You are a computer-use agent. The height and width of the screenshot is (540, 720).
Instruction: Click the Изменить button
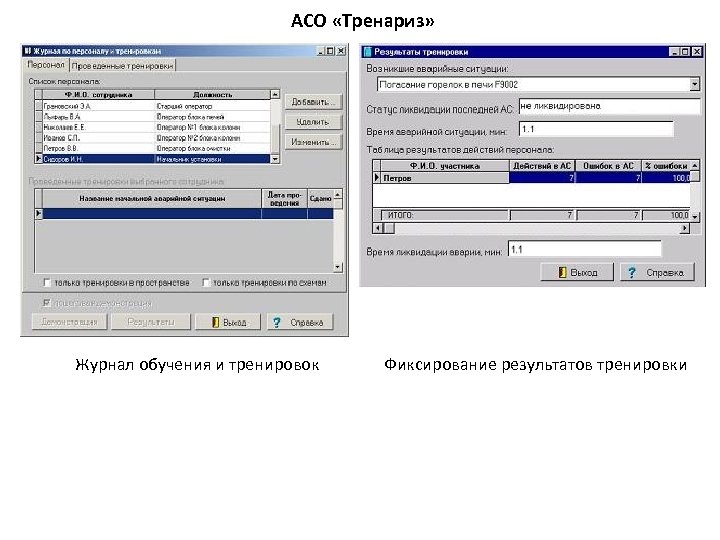(313, 142)
